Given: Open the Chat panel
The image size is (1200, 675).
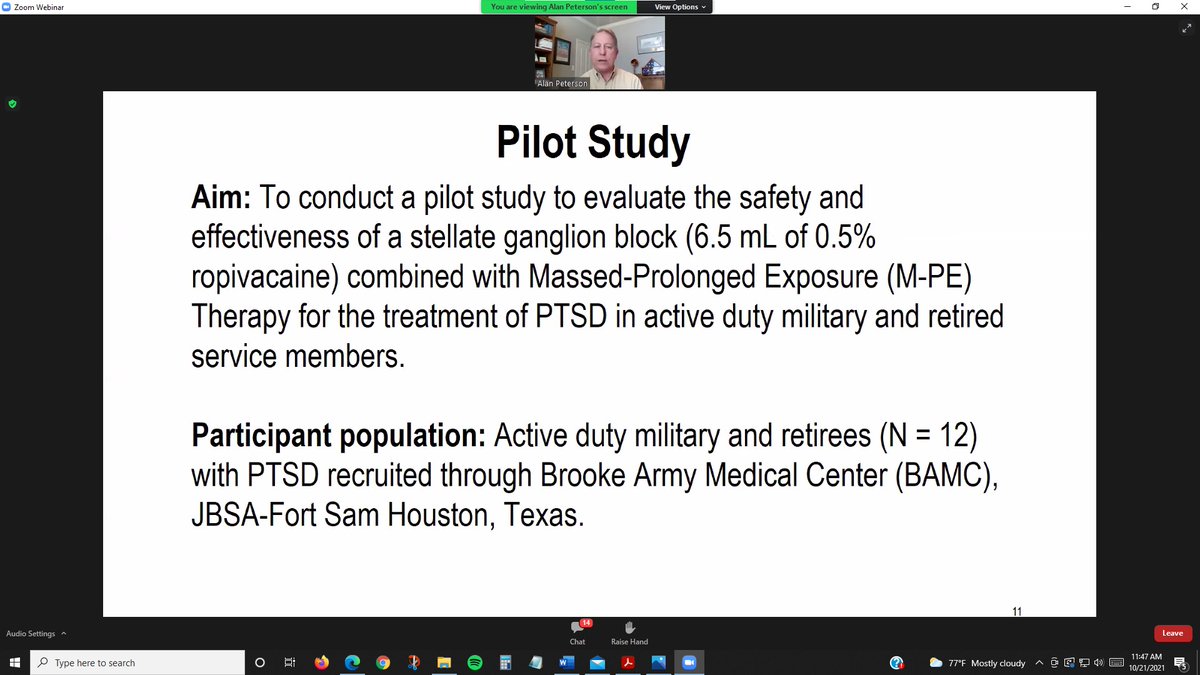Looking at the screenshot, I should (x=578, y=632).
